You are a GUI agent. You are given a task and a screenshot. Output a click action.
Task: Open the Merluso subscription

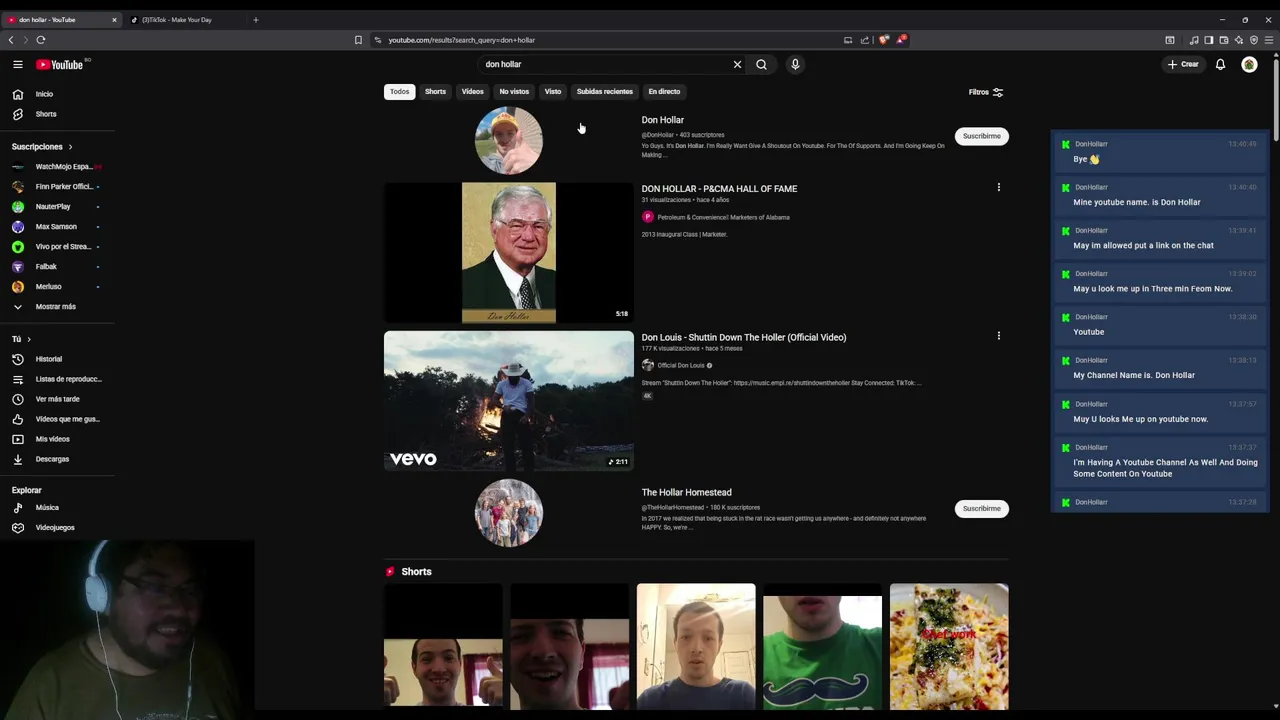tap(58, 287)
